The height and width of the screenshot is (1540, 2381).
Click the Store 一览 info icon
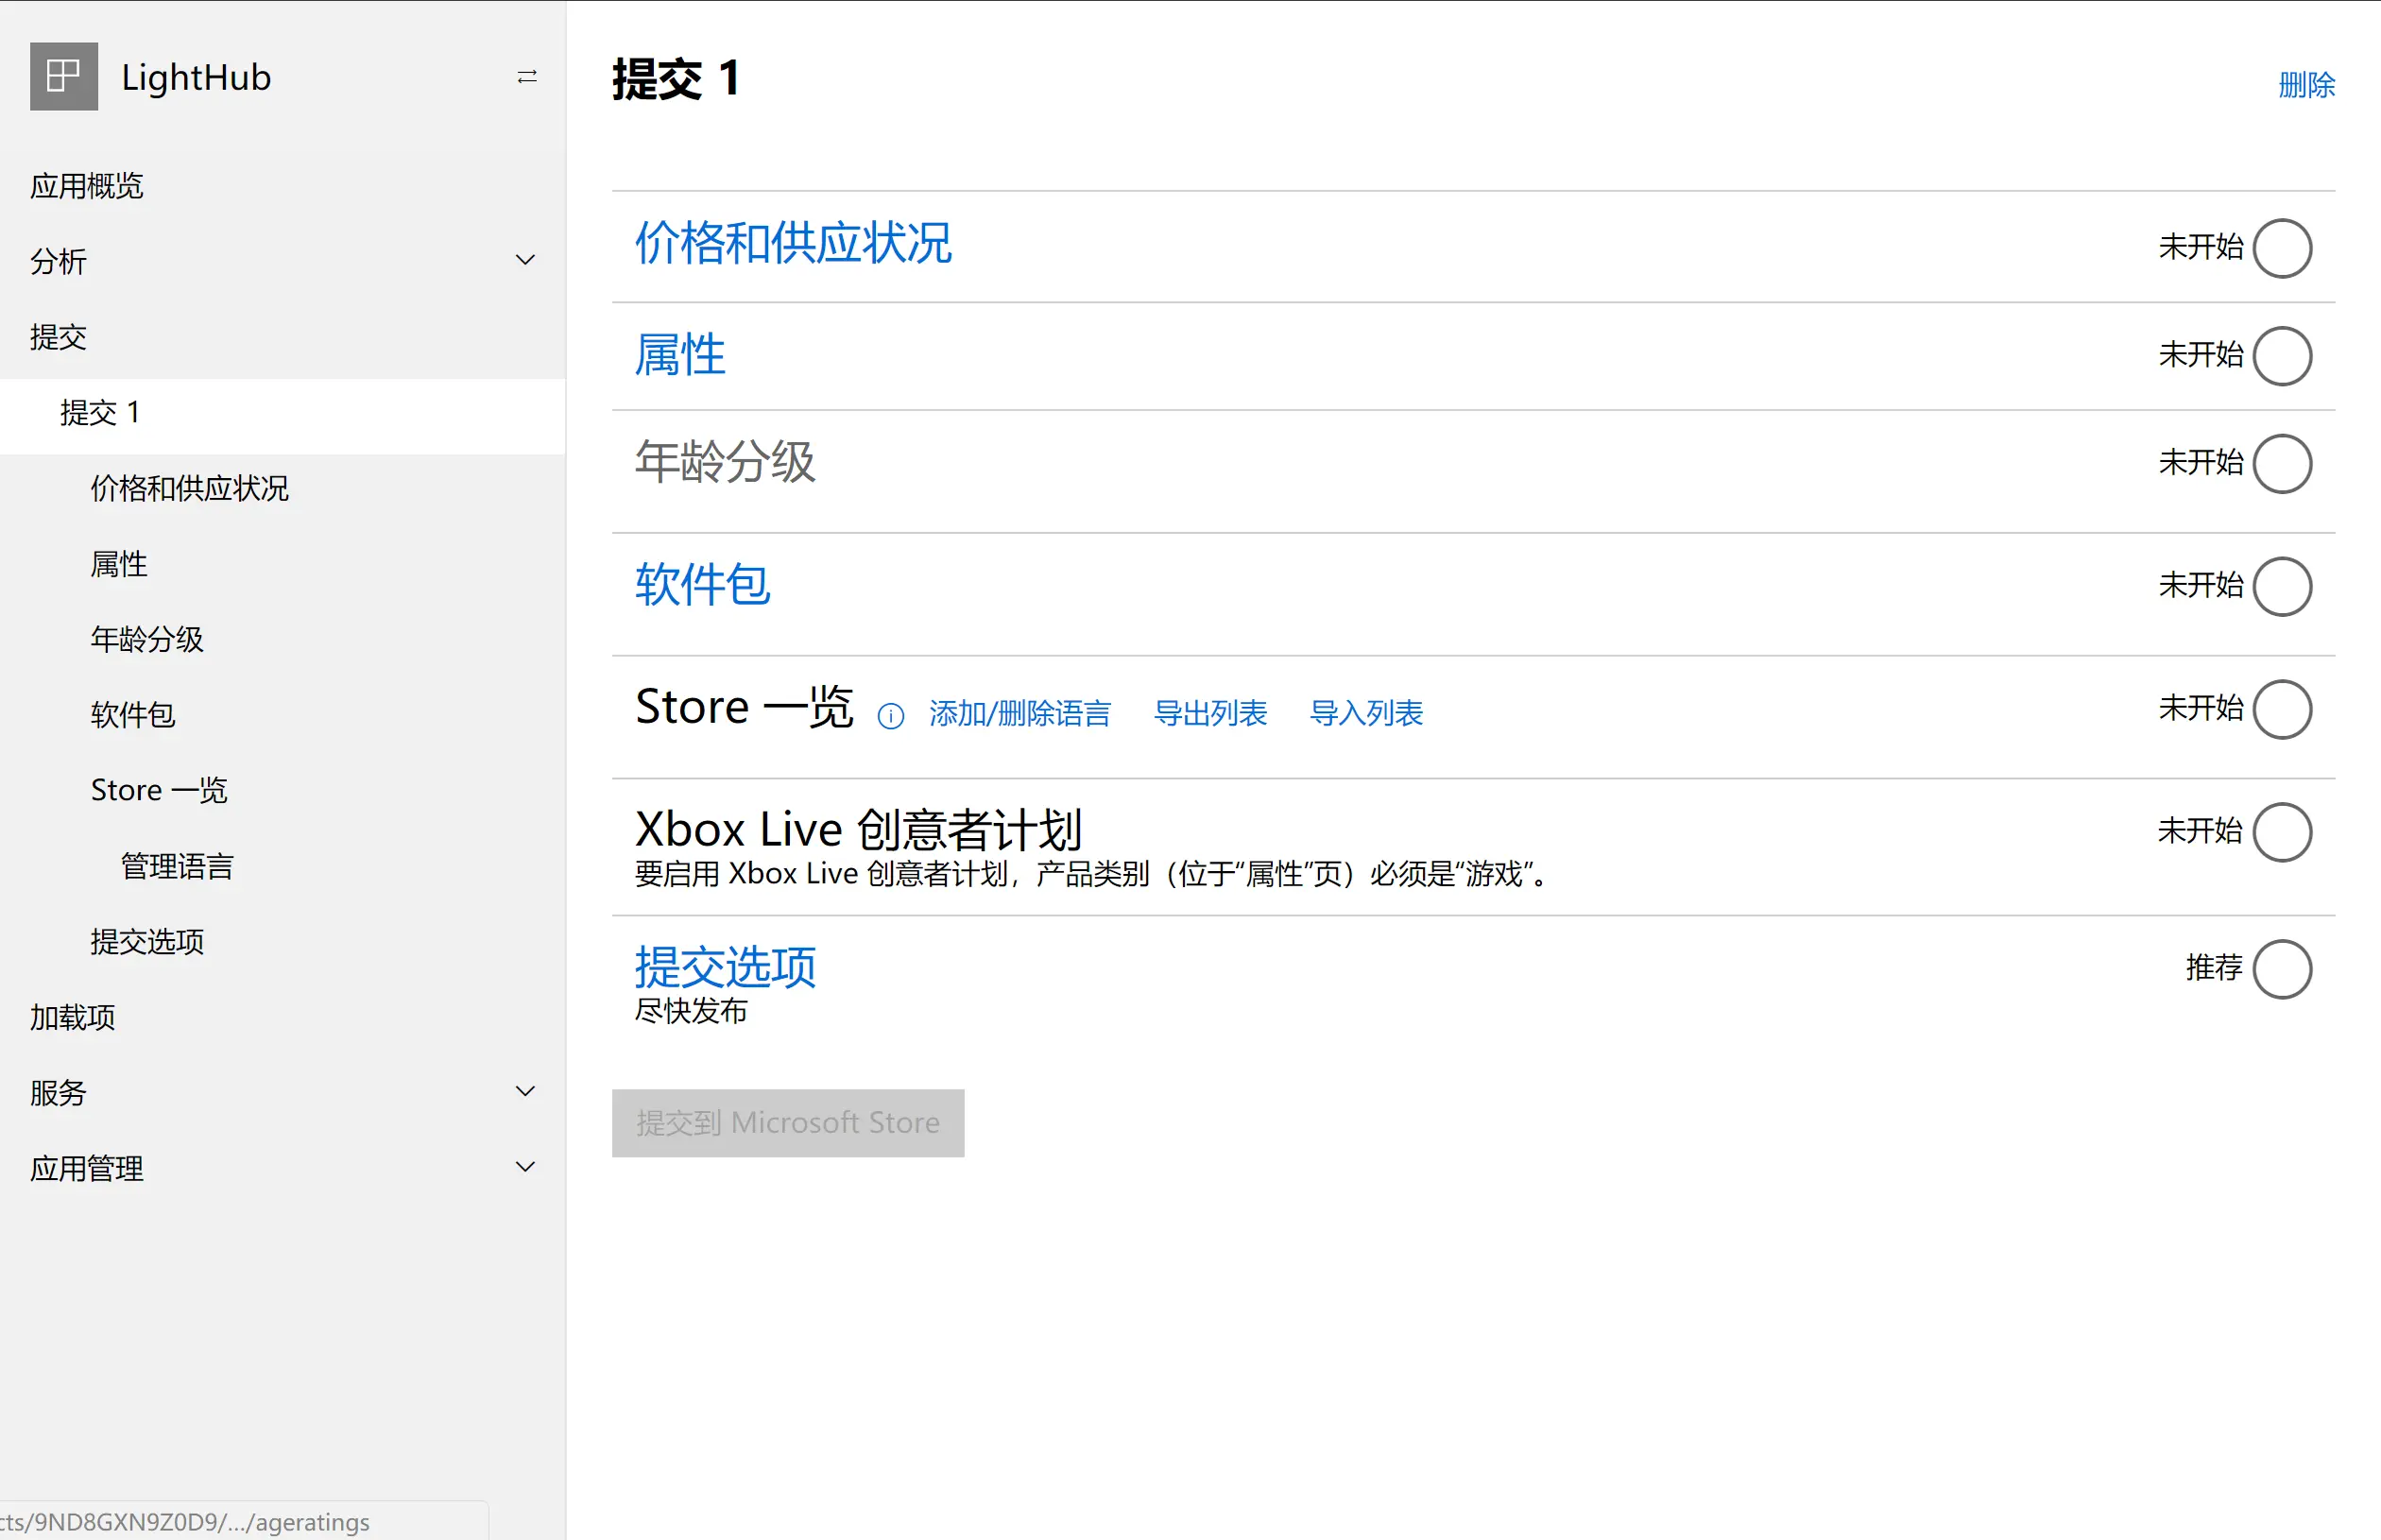890,716
